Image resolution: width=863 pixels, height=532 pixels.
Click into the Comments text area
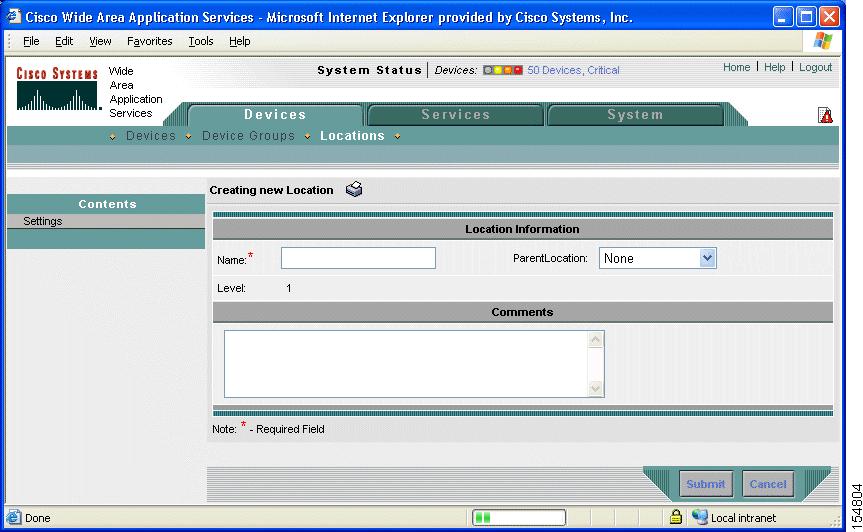pyautogui.click(x=406, y=364)
